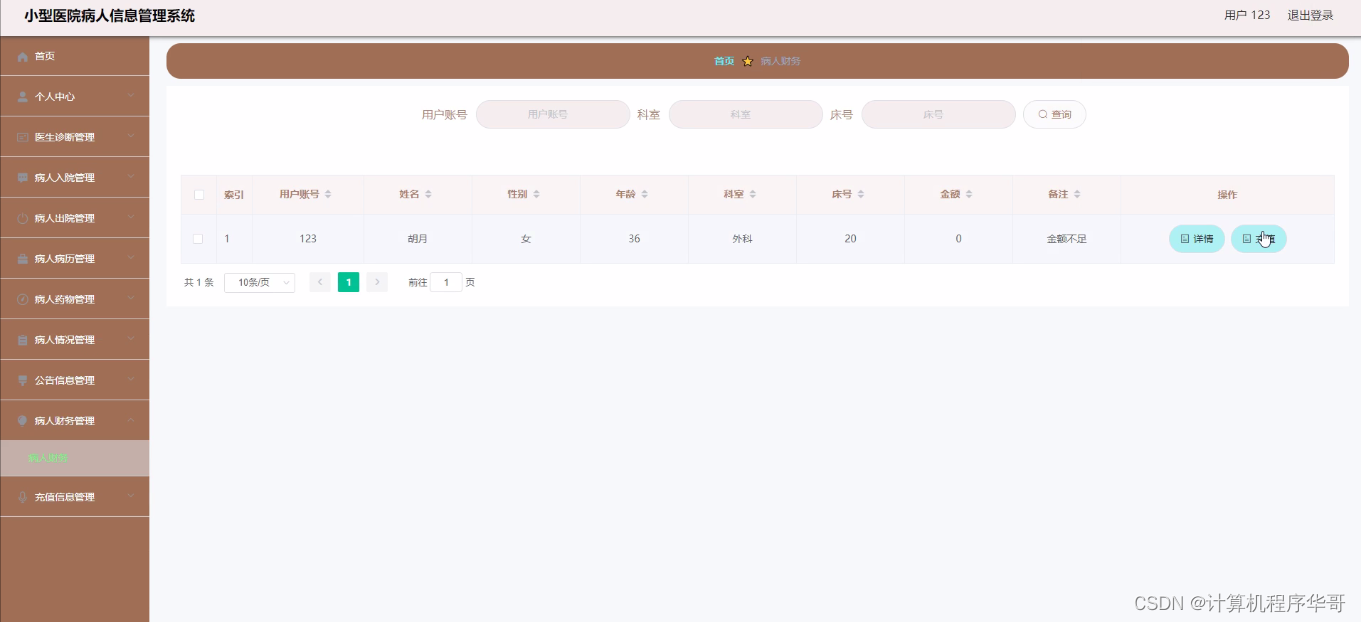The image size is (1361, 622).
Task: Go to previous page arrow in pagination
Action: pyautogui.click(x=320, y=283)
